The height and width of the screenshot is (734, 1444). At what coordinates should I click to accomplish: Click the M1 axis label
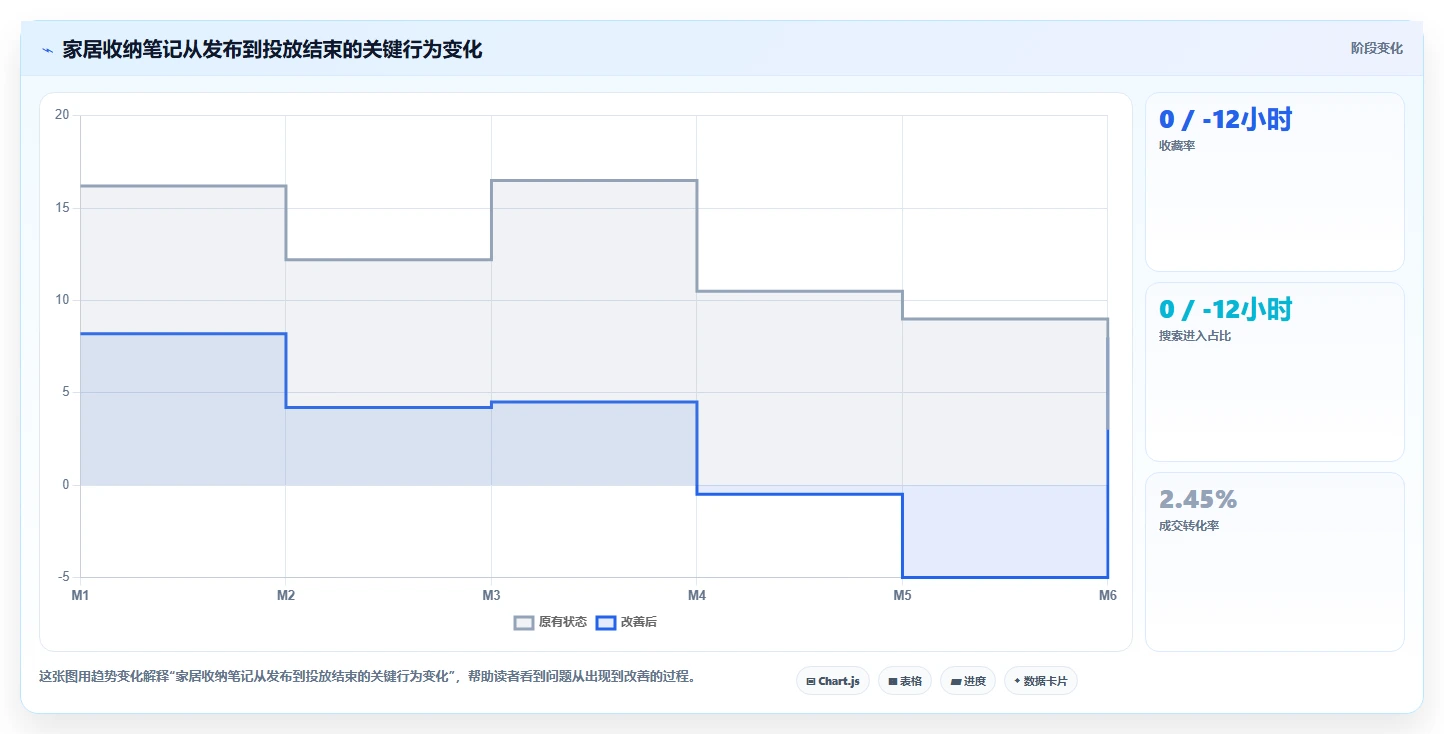click(x=80, y=596)
